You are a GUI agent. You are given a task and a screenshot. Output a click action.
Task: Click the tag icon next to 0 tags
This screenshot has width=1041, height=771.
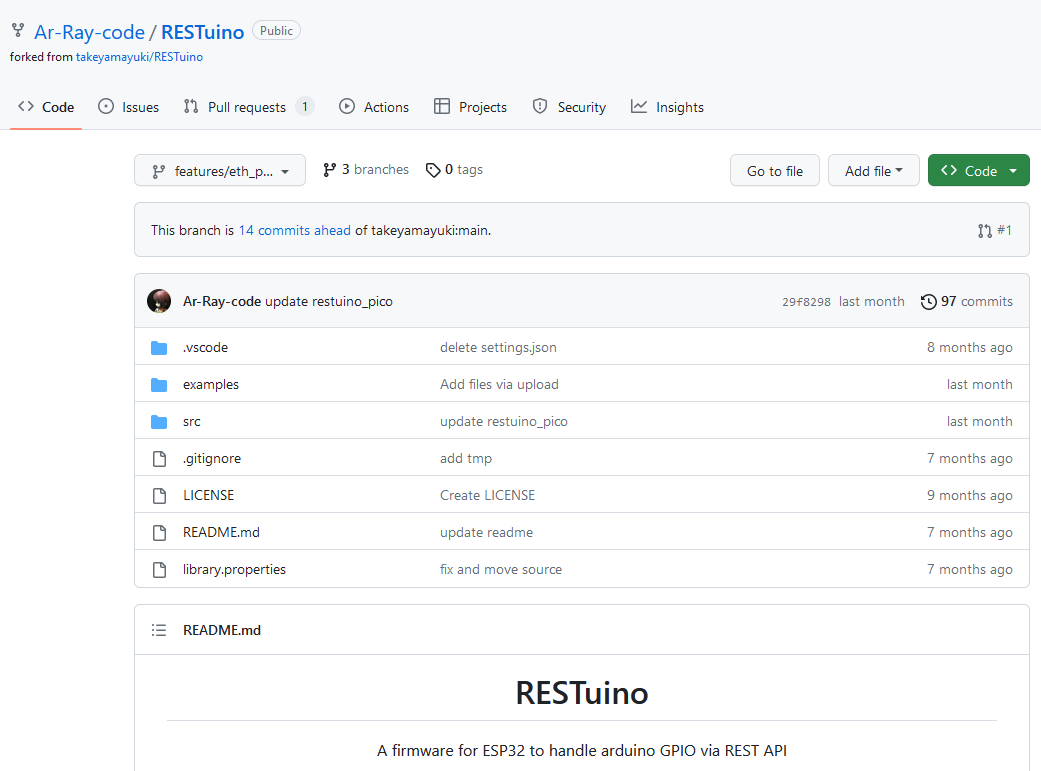pyautogui.click(x=433, y=170)
